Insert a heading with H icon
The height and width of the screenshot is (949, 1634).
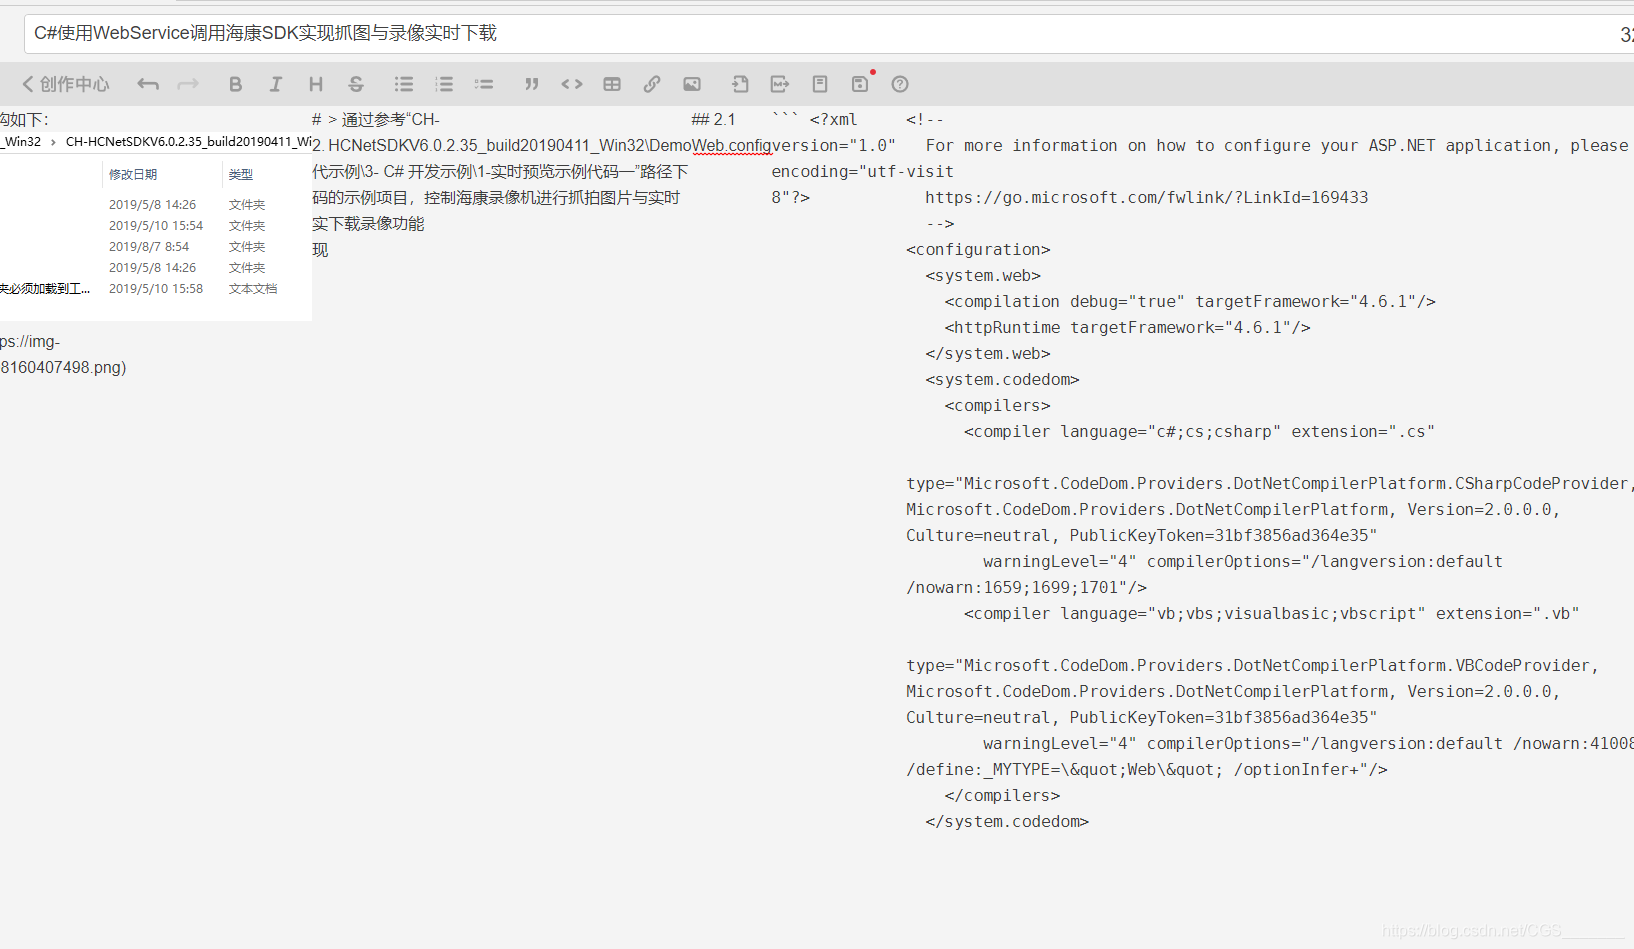click(x=316, y=84)
